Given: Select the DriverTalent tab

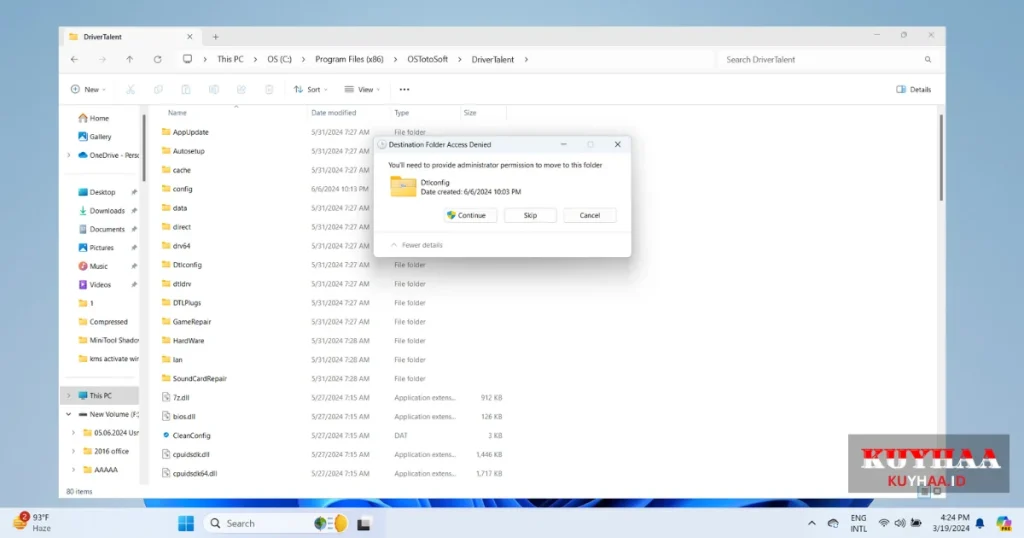Looking at the screenshot, I should 129,37.
